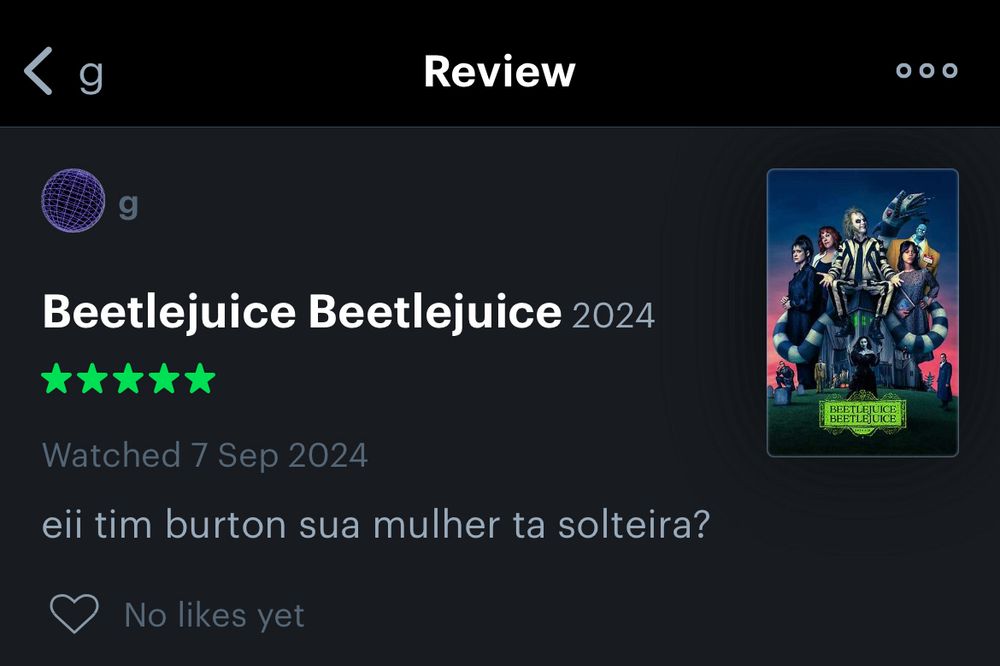Open the three-dots more options menu
This screenshot has width=1000, height=666.
(x=927, y=70)
